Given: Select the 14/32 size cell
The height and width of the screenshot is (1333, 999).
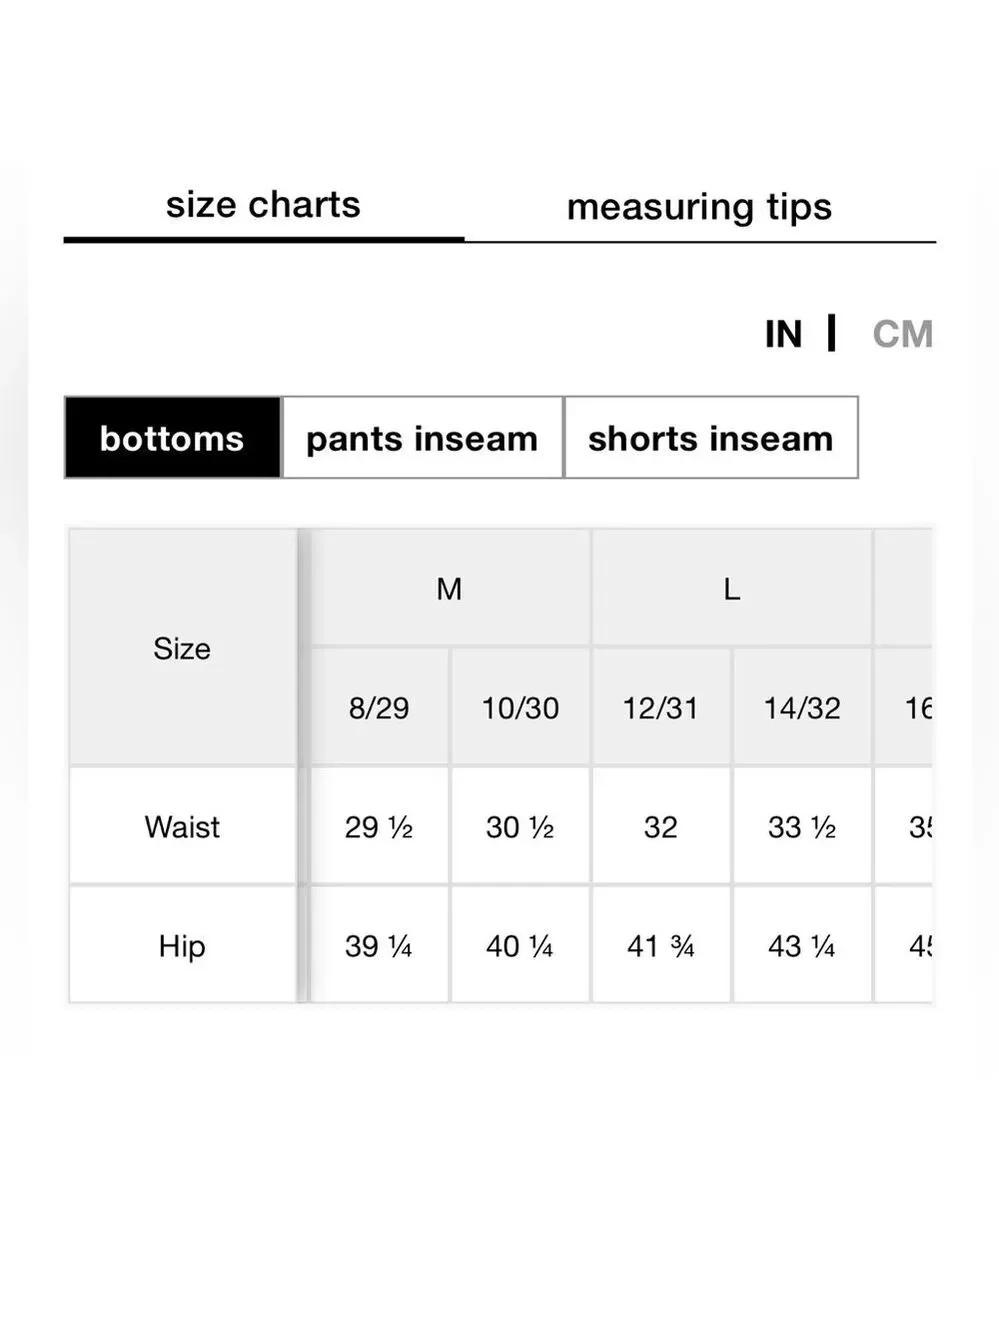Looking at the screenshot, I should 802,708.
